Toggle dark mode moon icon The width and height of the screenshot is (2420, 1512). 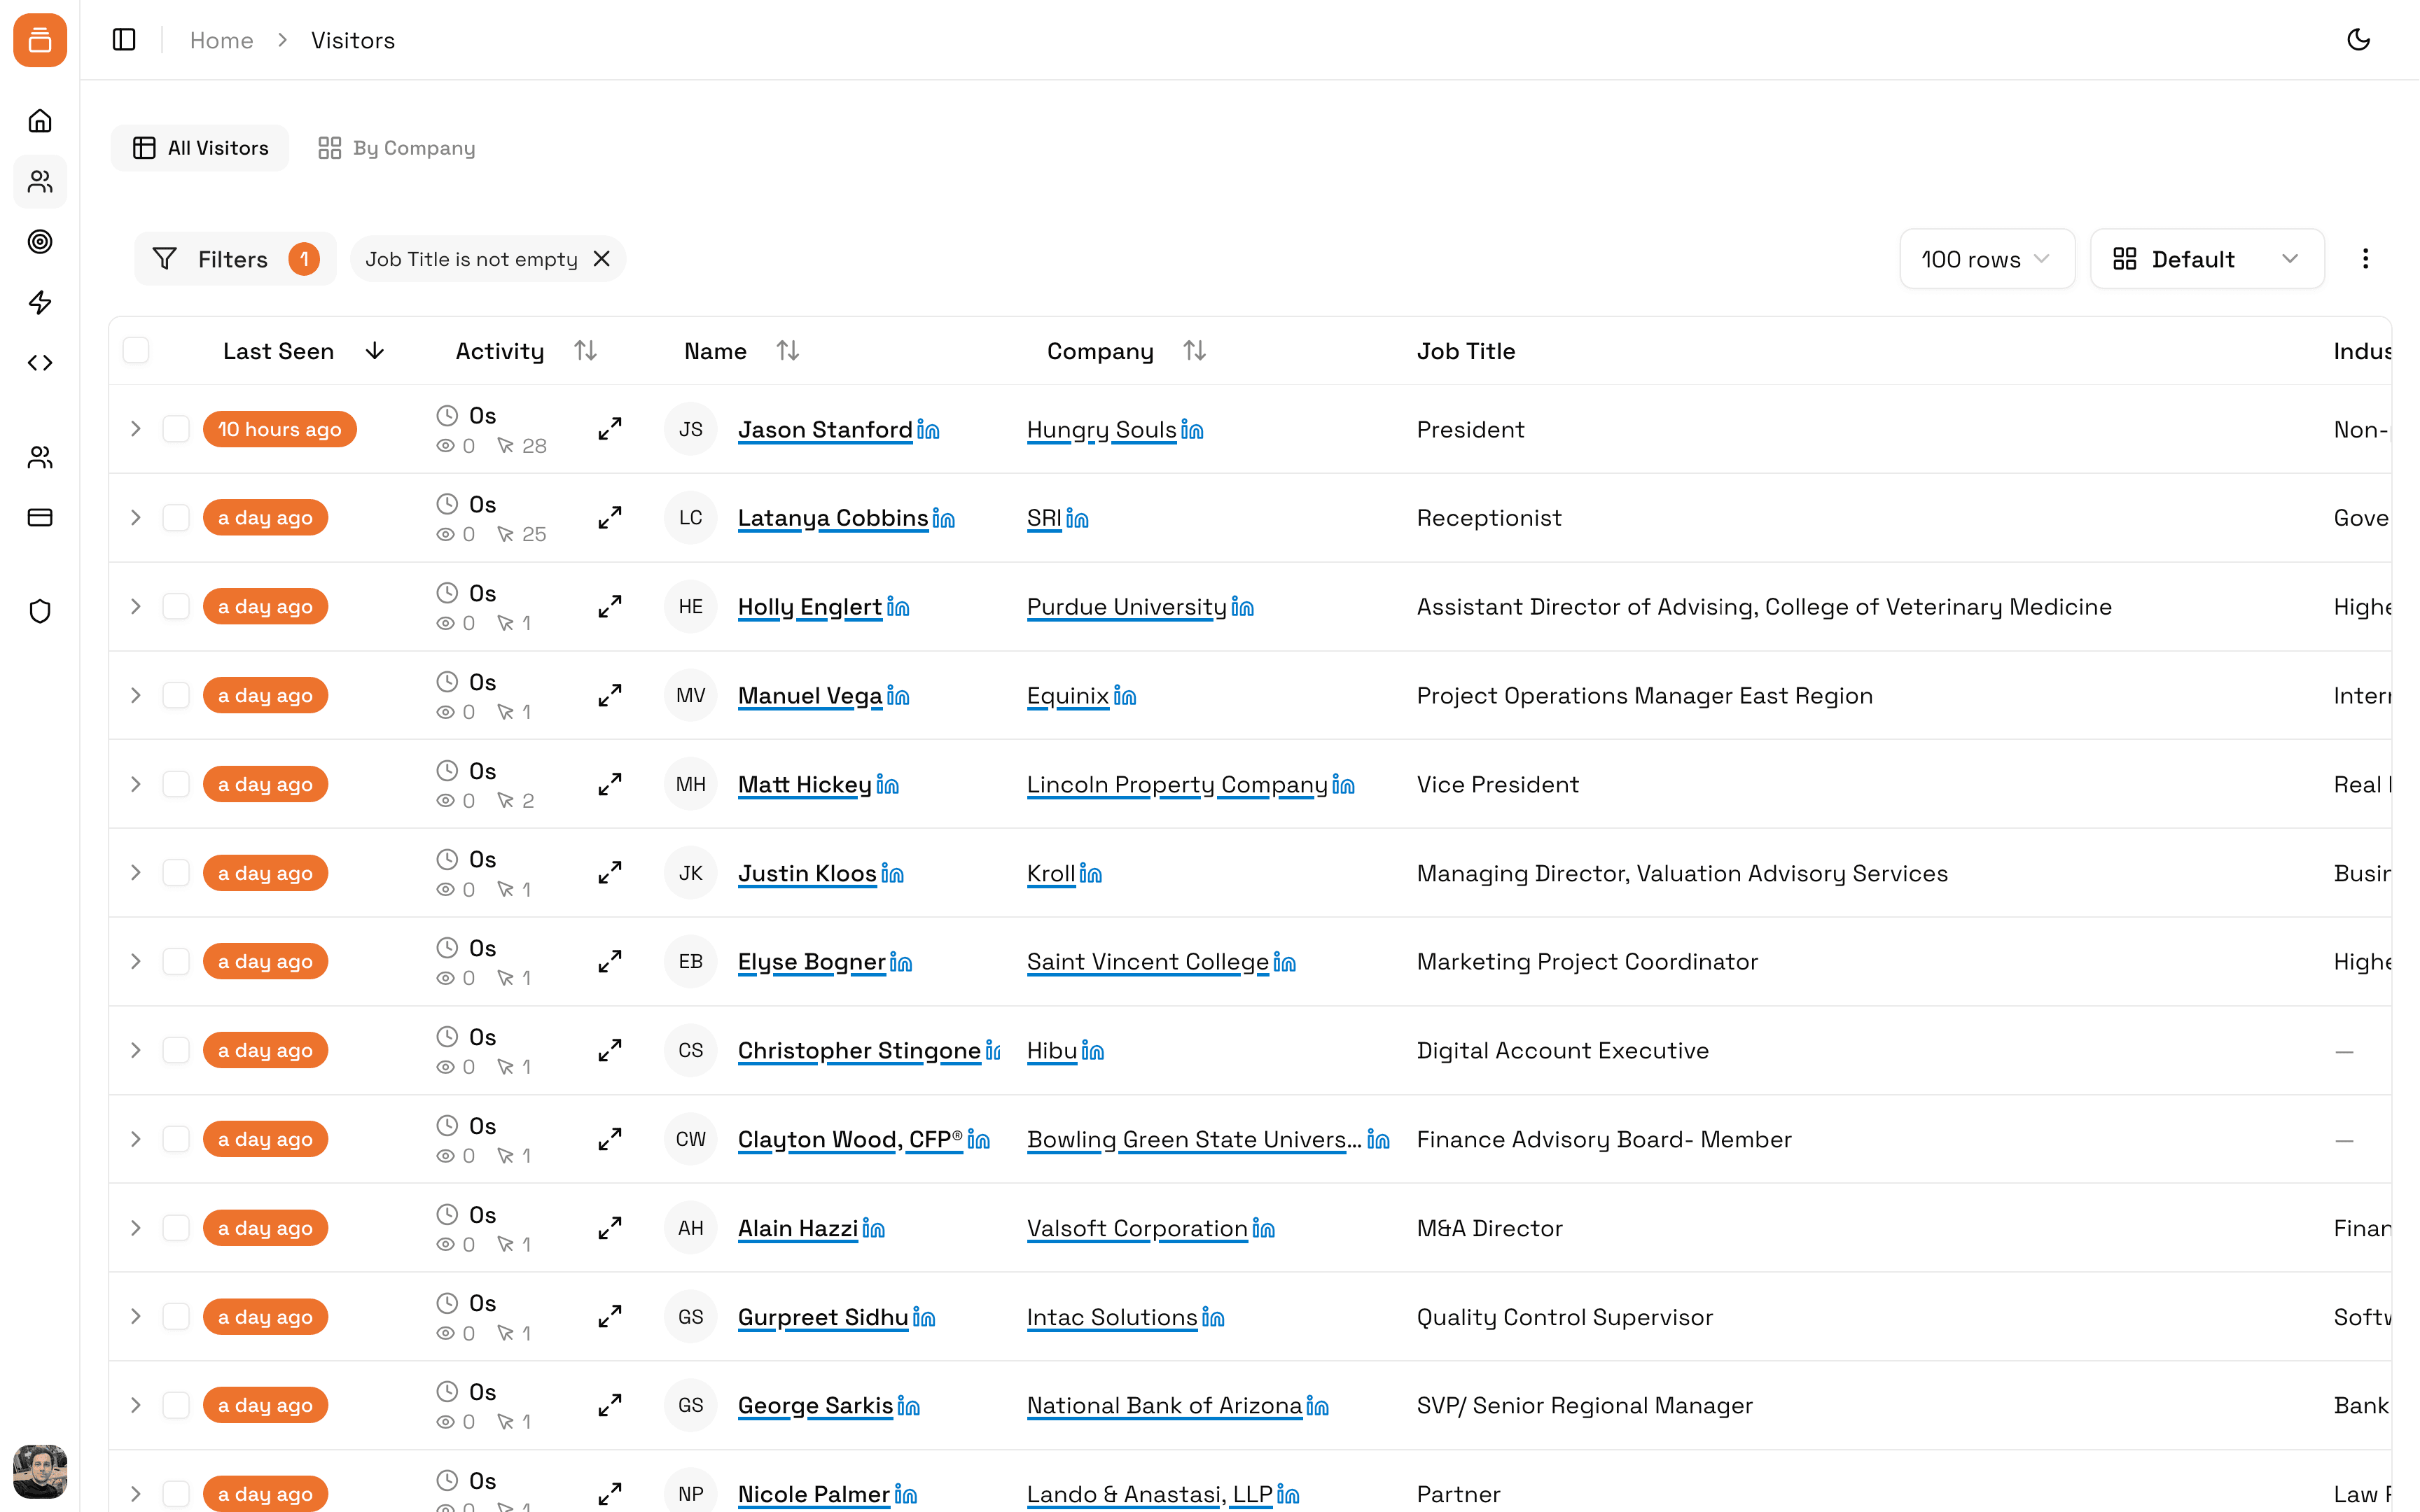2358,40
